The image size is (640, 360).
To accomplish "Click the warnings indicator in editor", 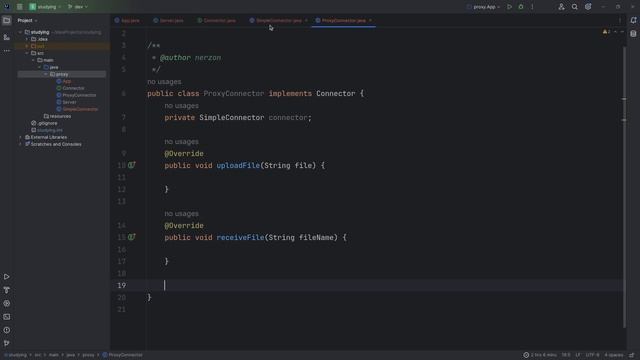I will point(607,32).
